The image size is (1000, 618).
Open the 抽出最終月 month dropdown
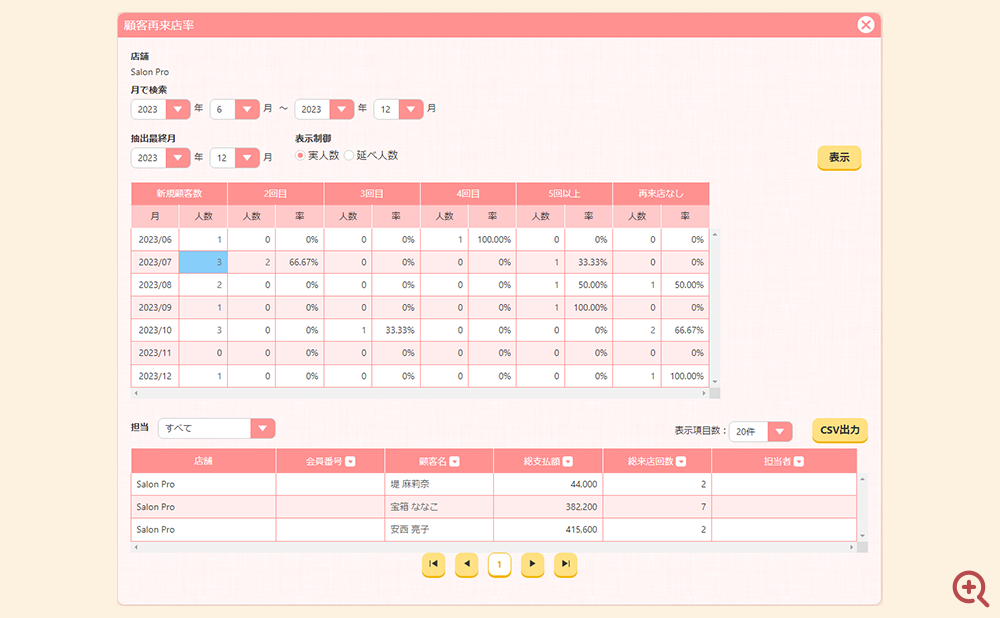pos(247,158)
